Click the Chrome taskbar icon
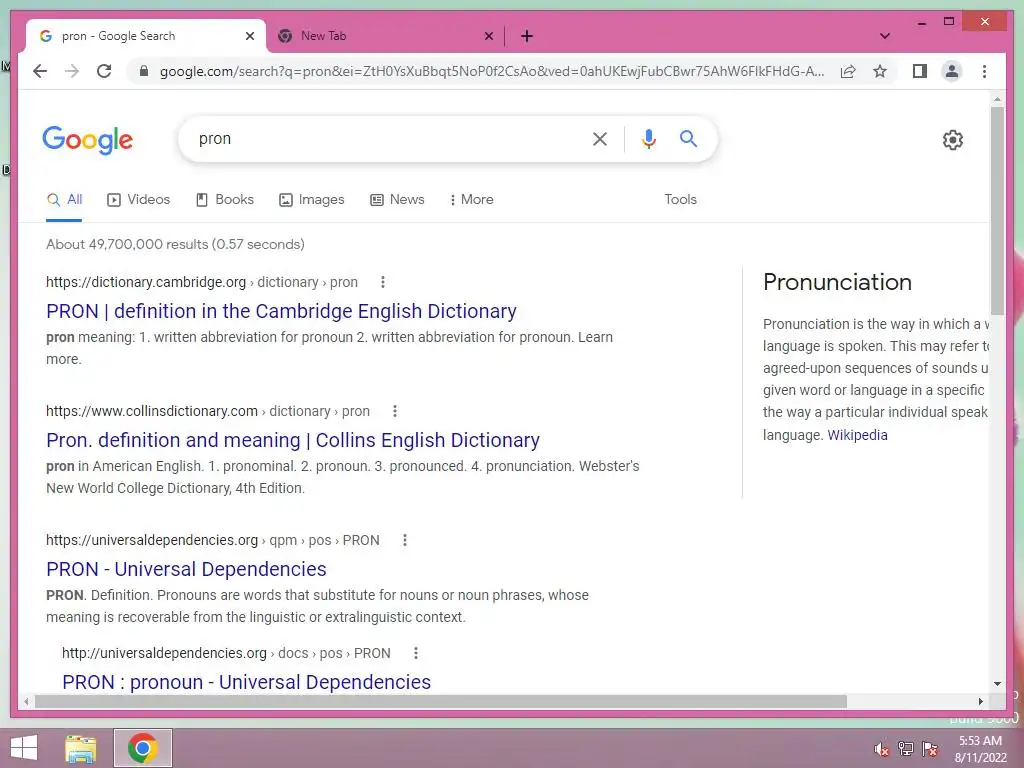1024x768 pixels. pos(142,748)
